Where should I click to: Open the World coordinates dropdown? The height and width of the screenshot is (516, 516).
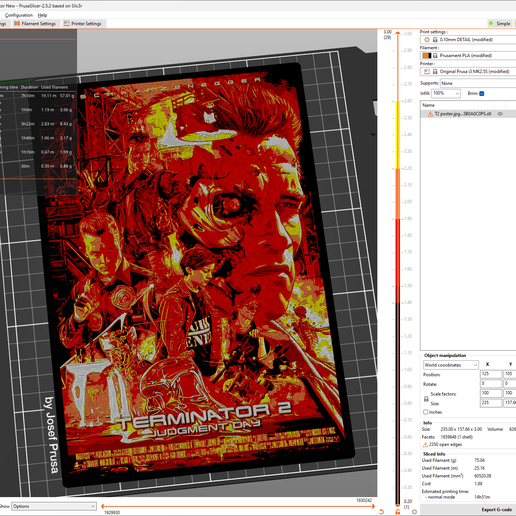[x=451, y=365]
